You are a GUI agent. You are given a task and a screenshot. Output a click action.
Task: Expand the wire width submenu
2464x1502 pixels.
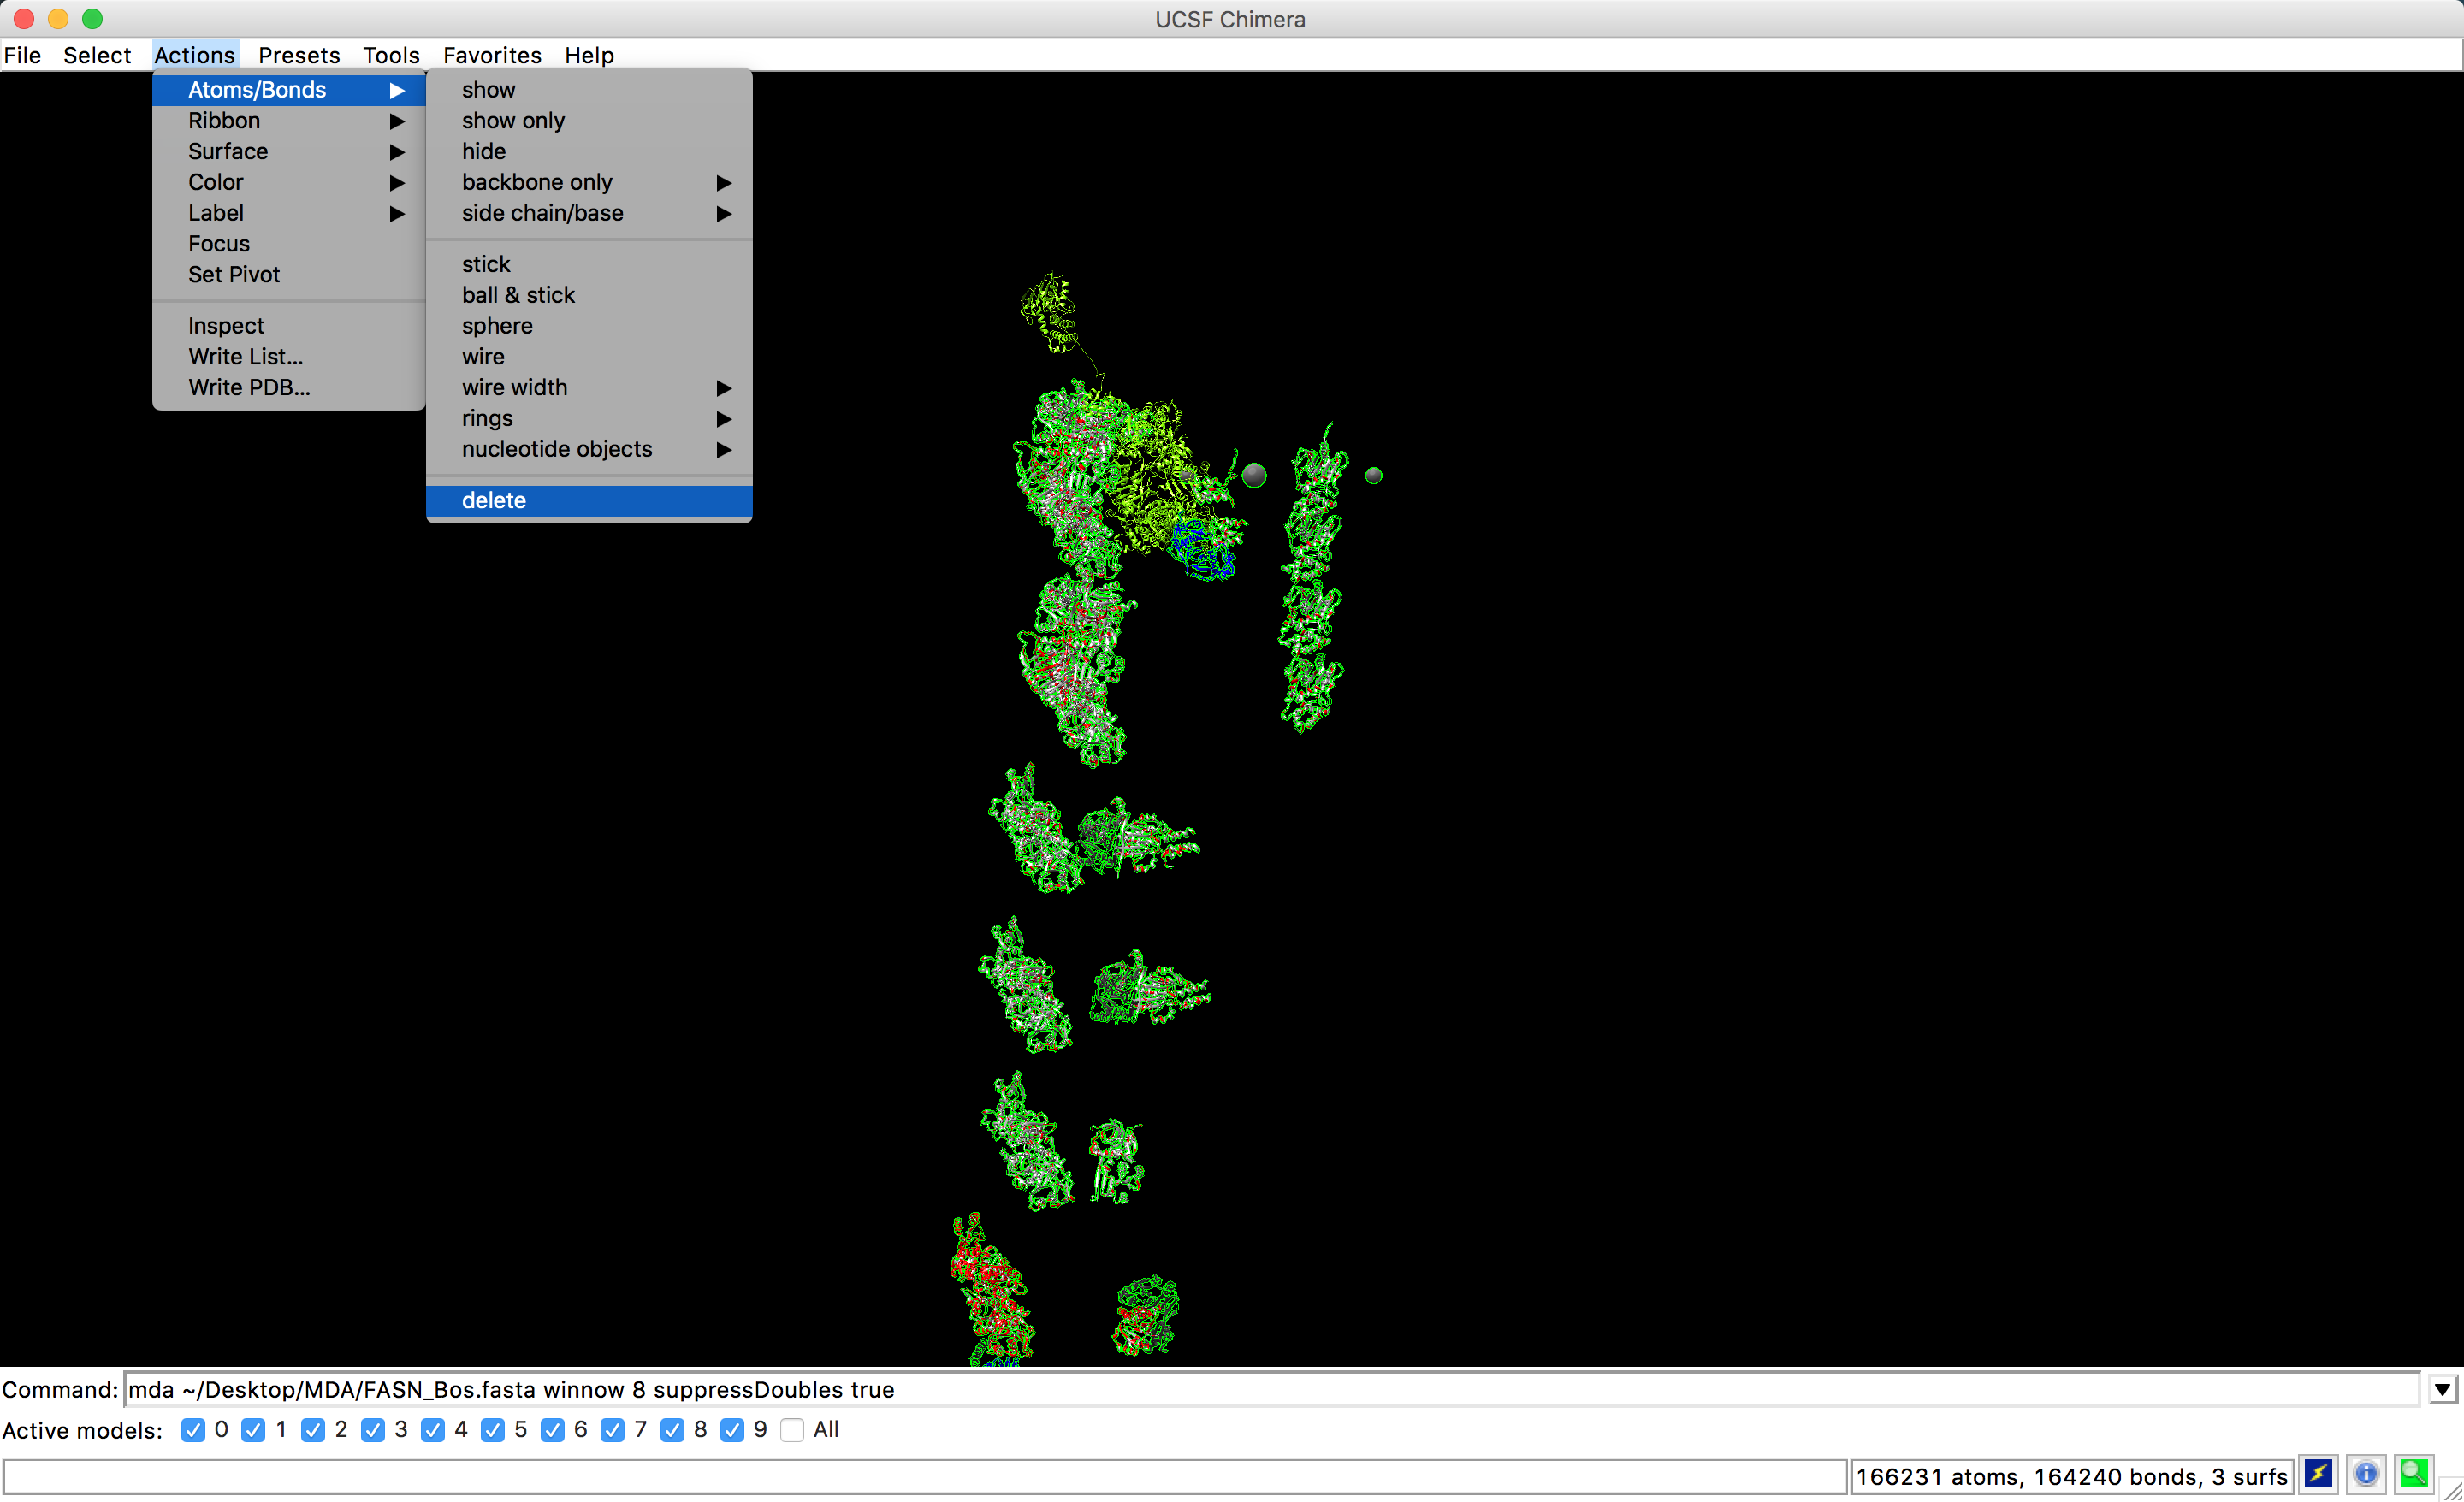[589, 388]
